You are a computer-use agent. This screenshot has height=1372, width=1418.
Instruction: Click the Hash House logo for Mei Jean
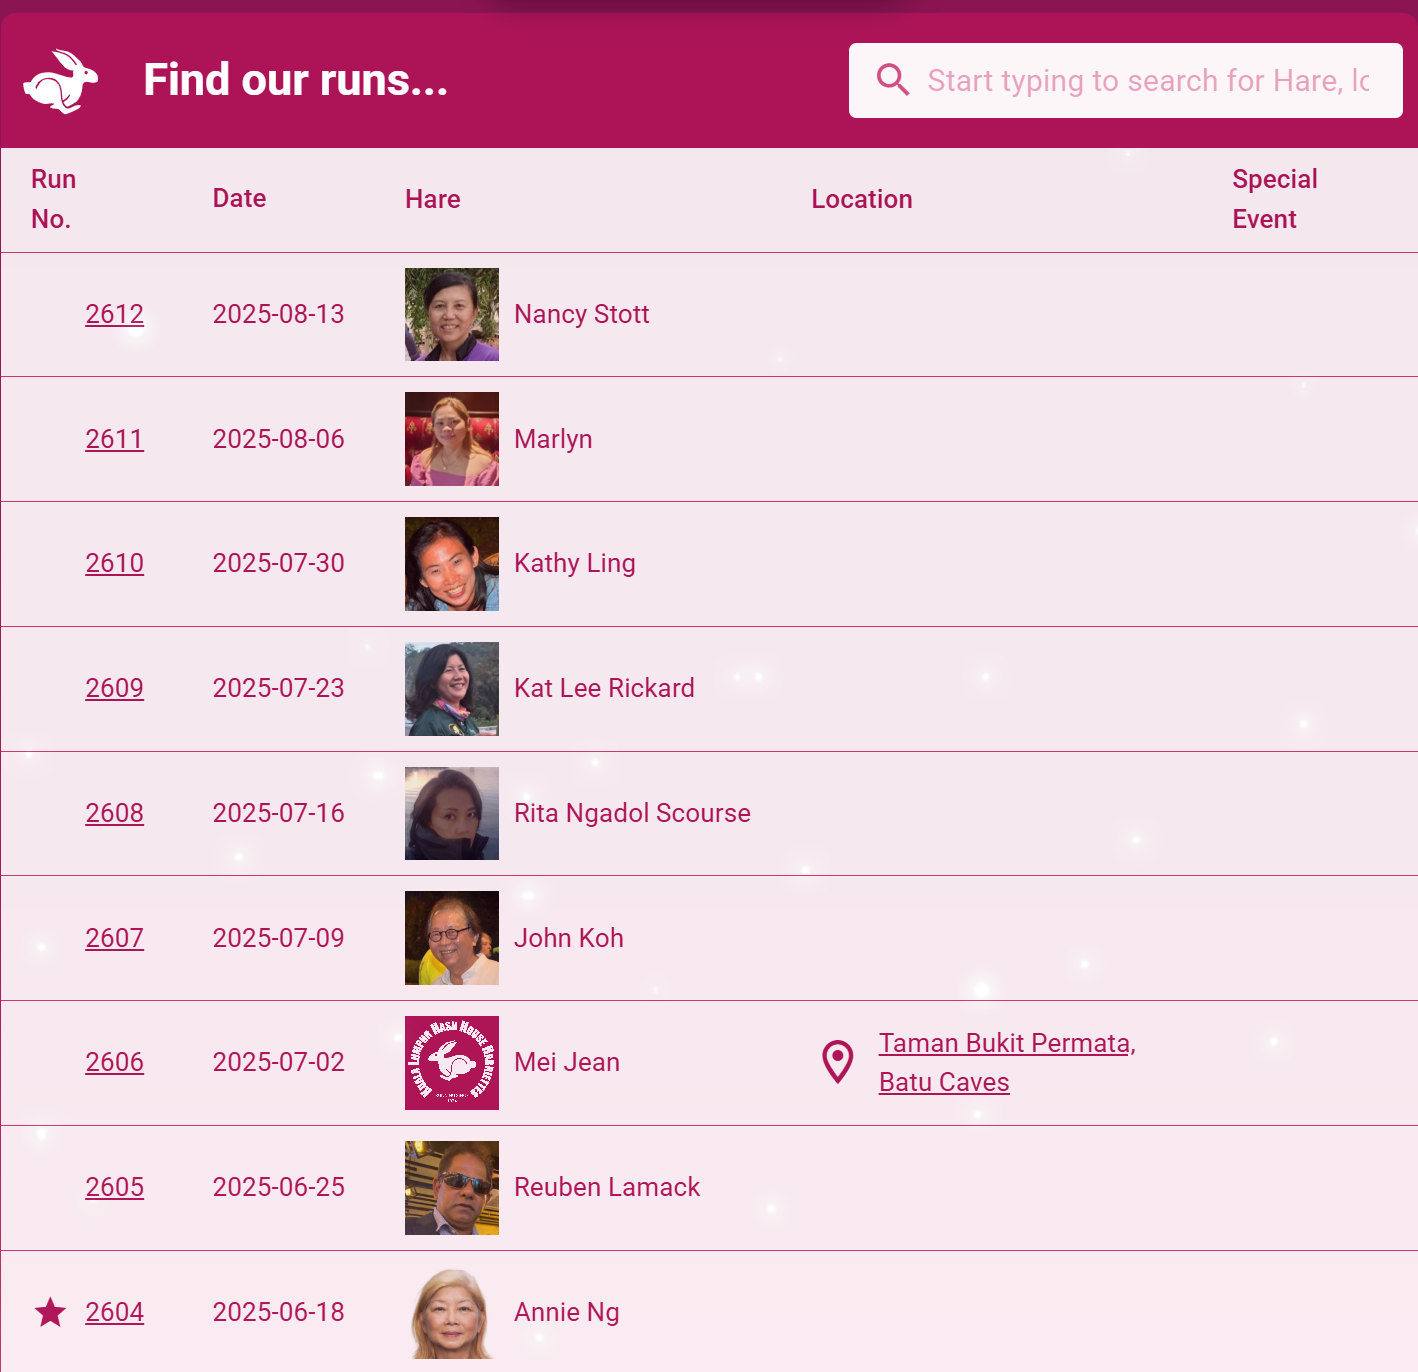pos(451,1063)
